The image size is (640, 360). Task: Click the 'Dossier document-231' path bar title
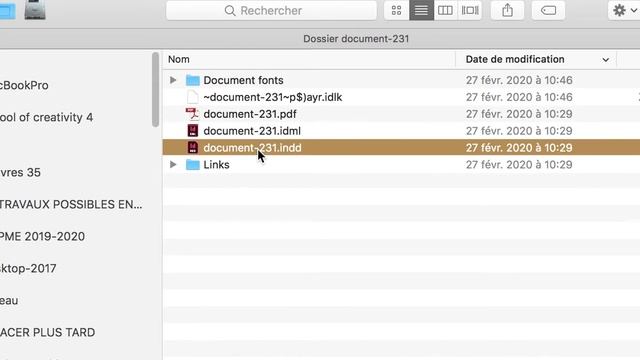coord(356,39)
